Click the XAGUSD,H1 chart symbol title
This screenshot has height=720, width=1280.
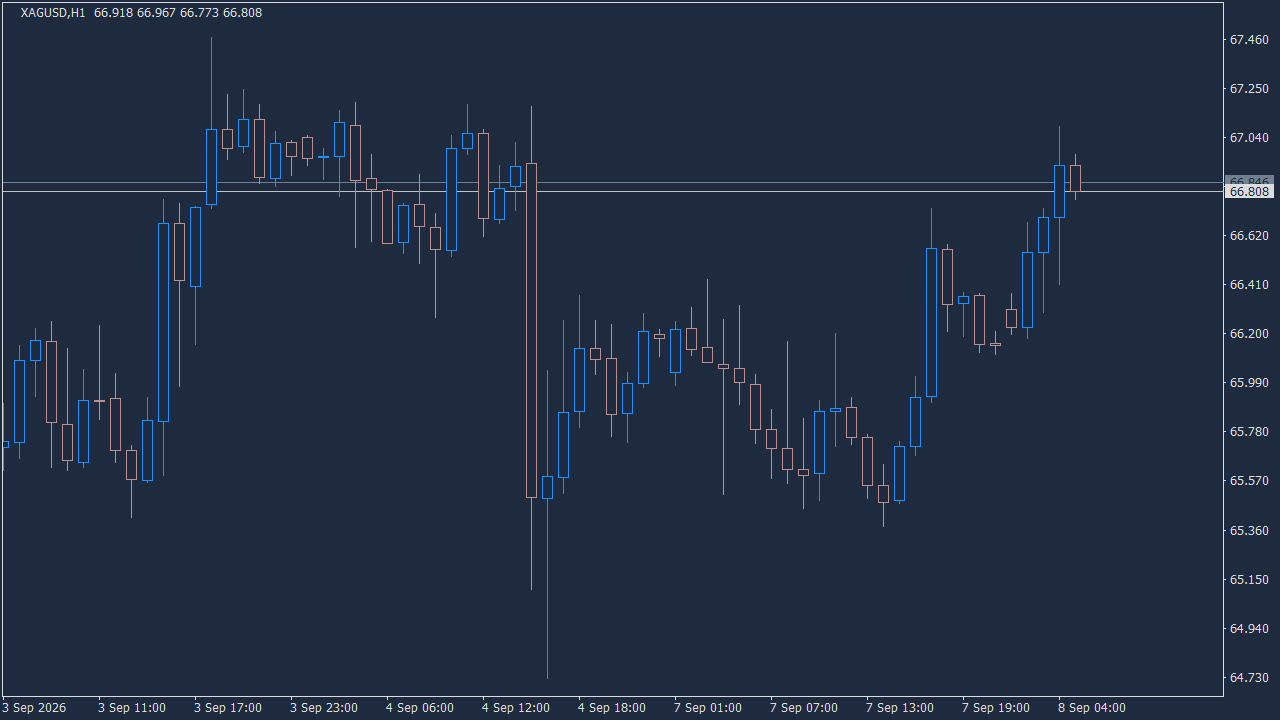tap(52, 13)
